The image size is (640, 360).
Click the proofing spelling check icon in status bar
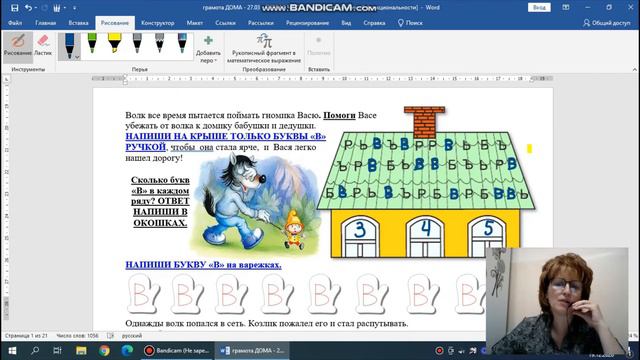[110, 336]
